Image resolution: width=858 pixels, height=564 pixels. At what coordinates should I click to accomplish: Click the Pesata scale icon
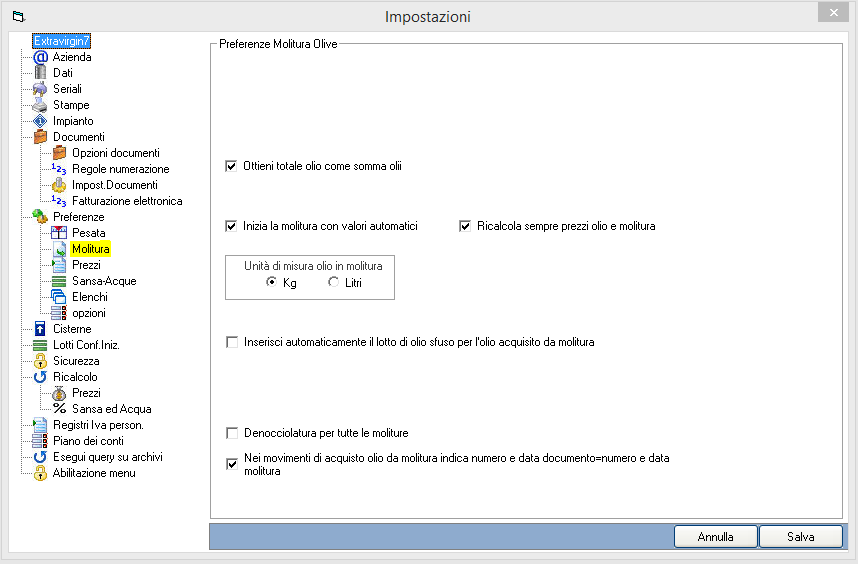click(x=59, y=232)
